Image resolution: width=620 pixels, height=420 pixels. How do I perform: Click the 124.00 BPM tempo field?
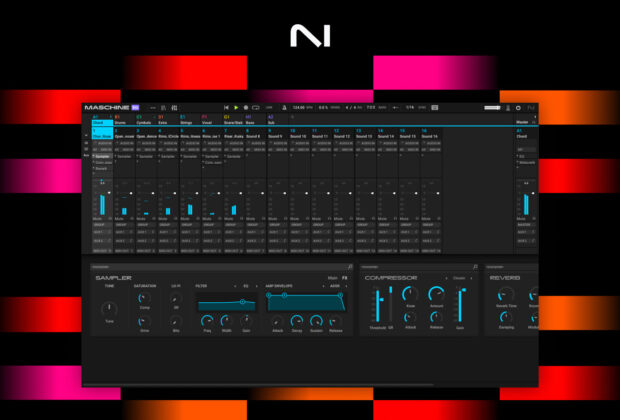click(302, 108)
